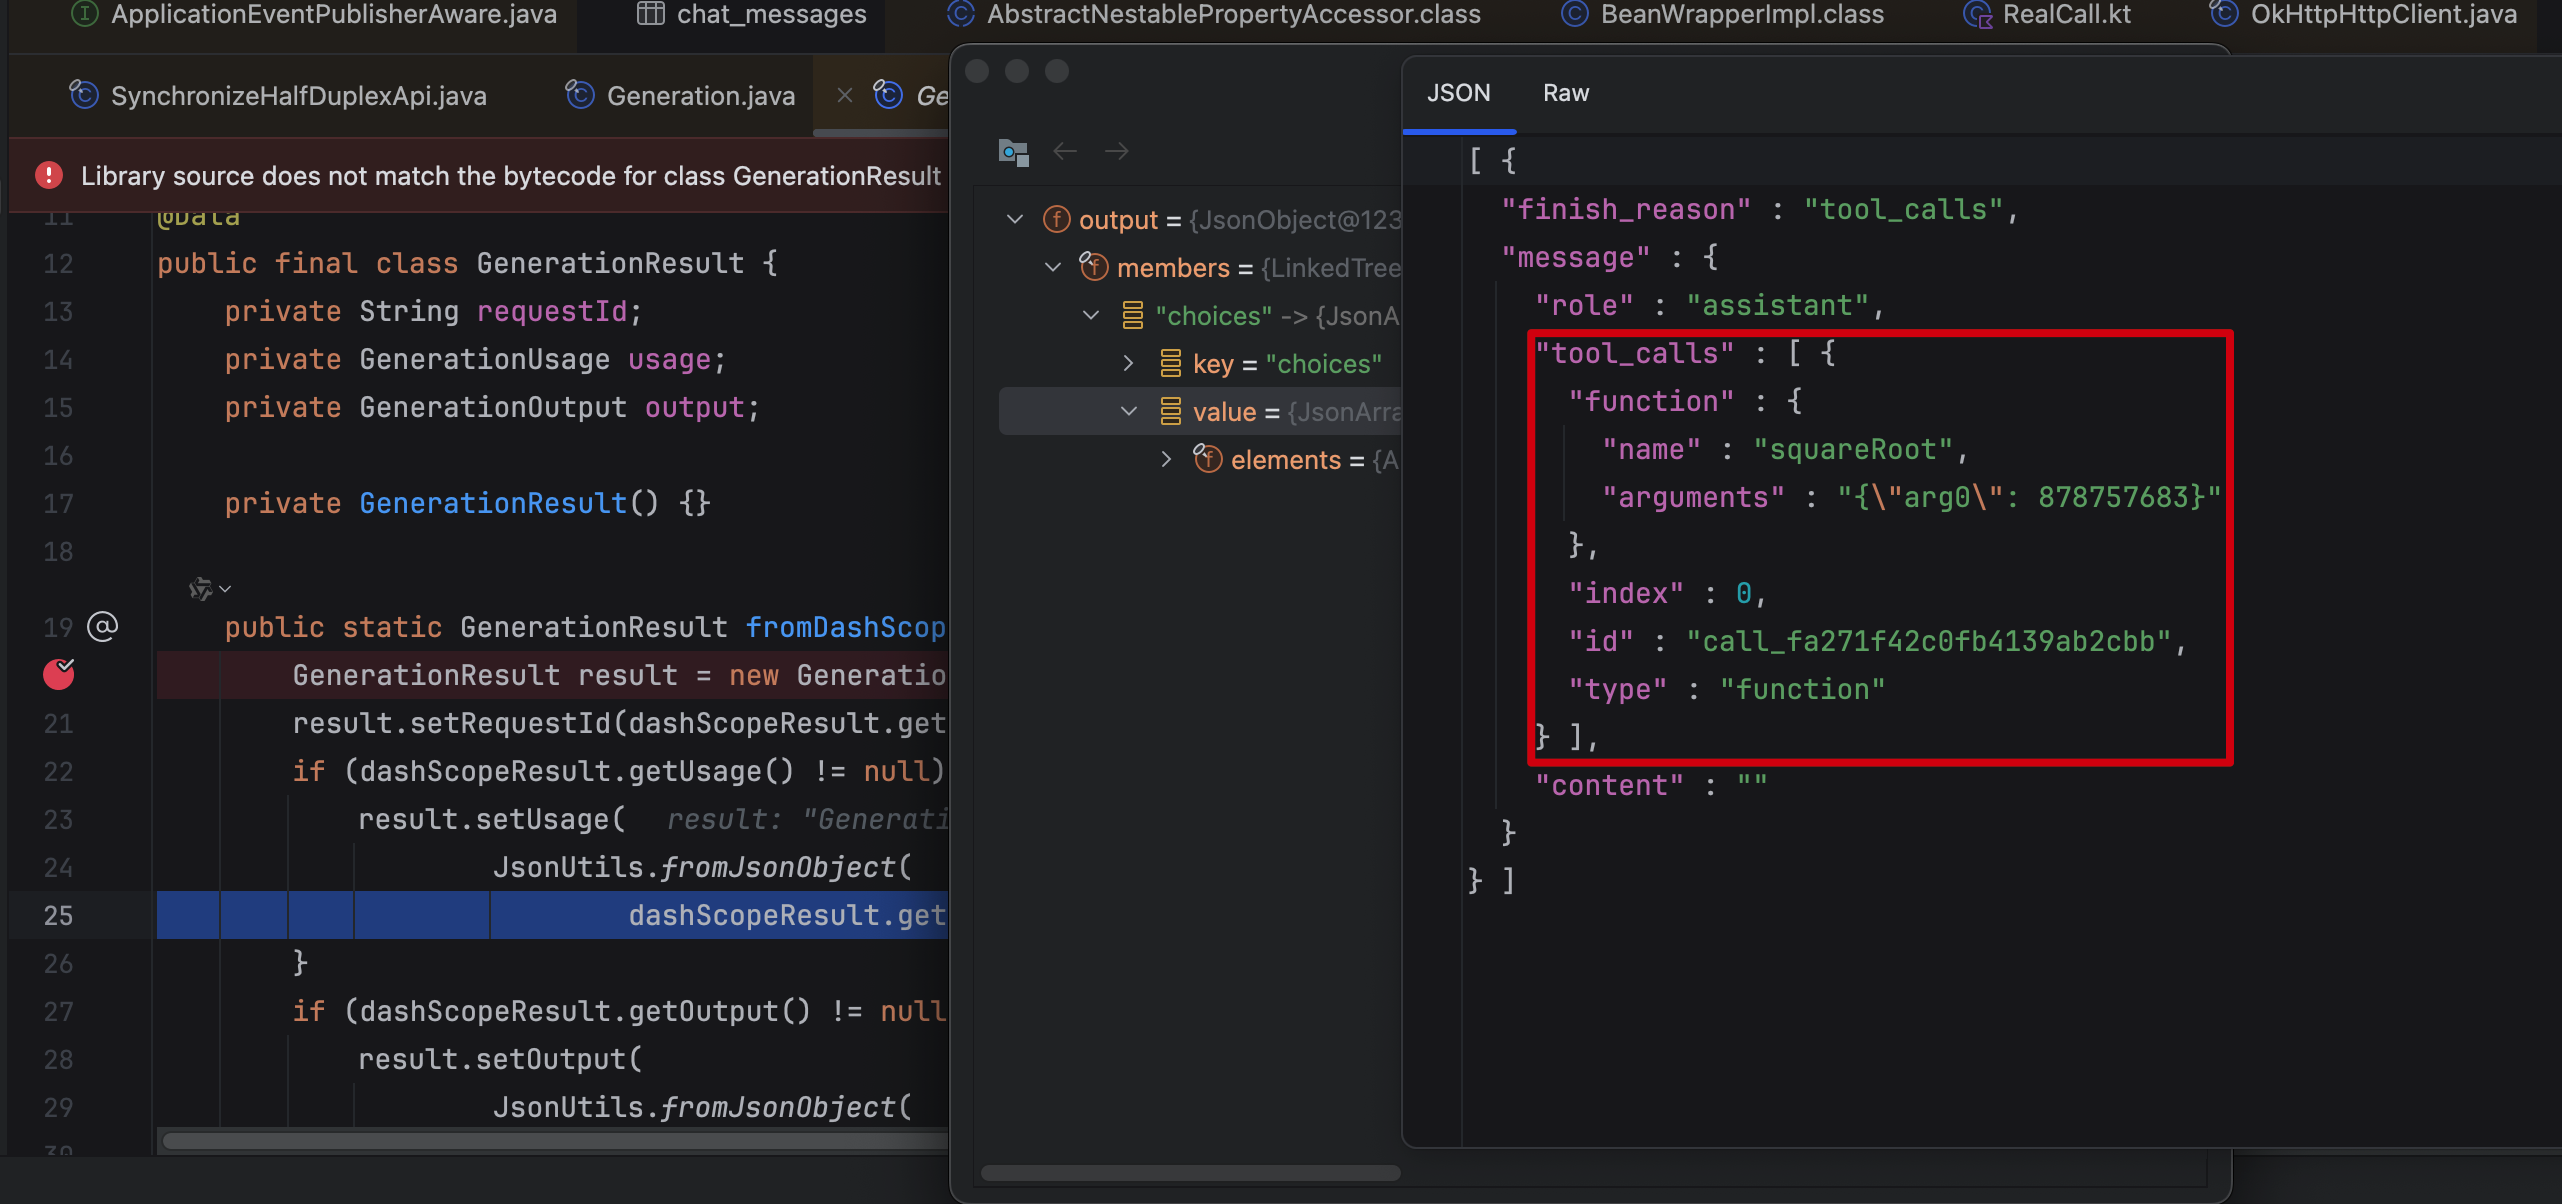Click the view-as toolbar icon in the debugger popup
Viewport: 2562px width, 1204px height.
[1013, 152]
